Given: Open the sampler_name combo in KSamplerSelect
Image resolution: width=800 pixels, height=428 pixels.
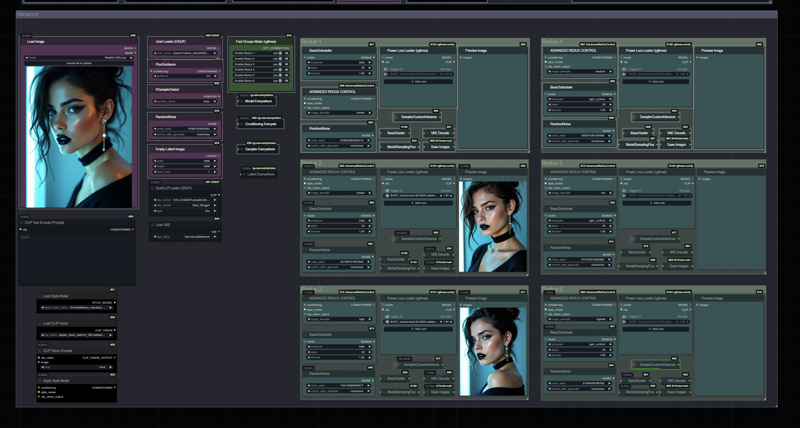Looking at the screenshot, I should tap(185, 101).
